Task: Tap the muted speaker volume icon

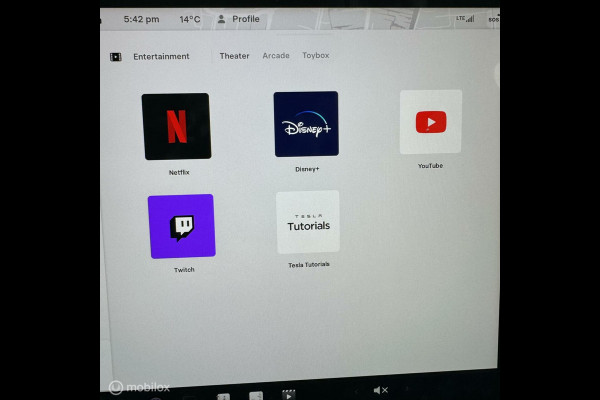Action: 380,390
